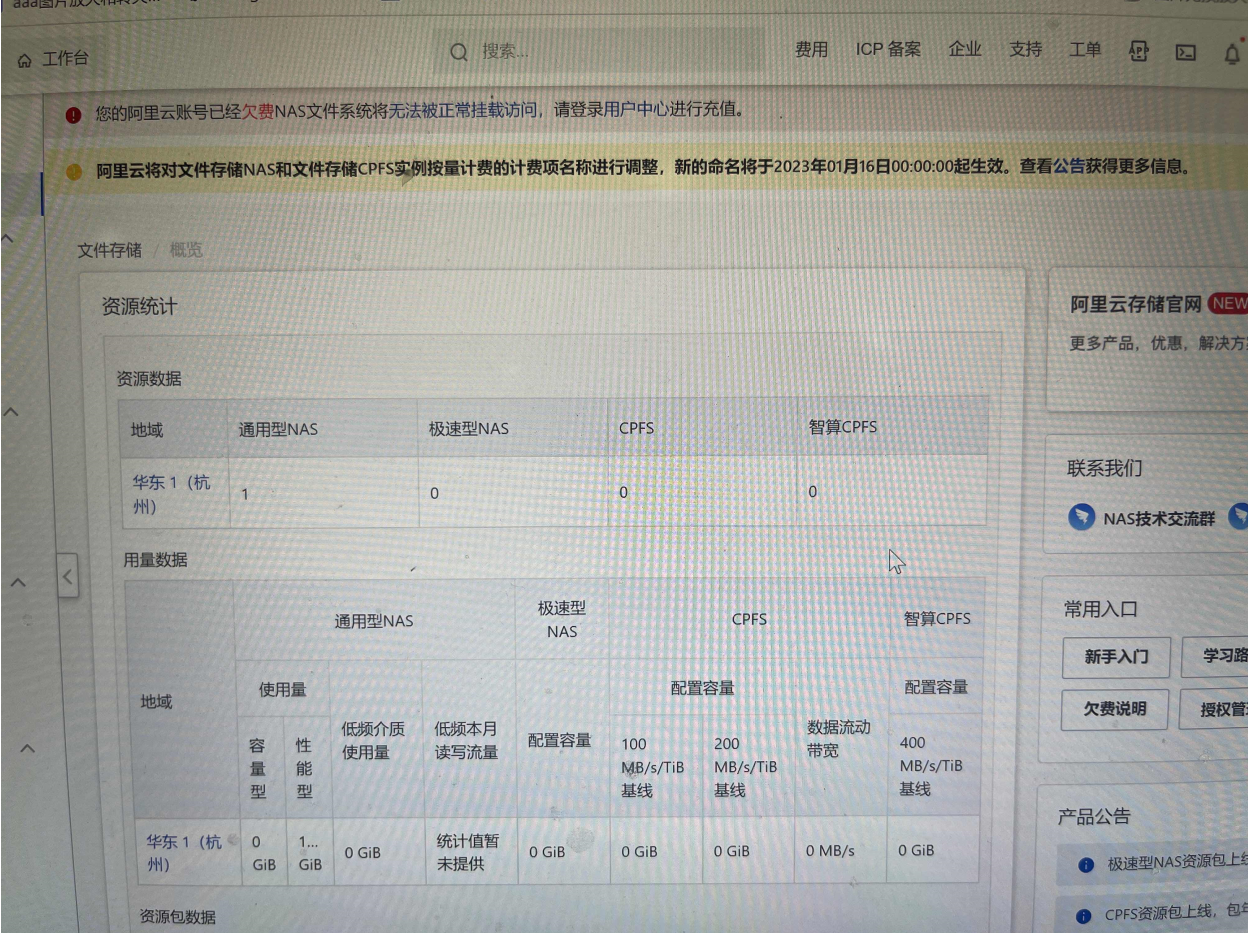
Task: Click the 欠费说明 button
Action: [x=1115, y=709]
